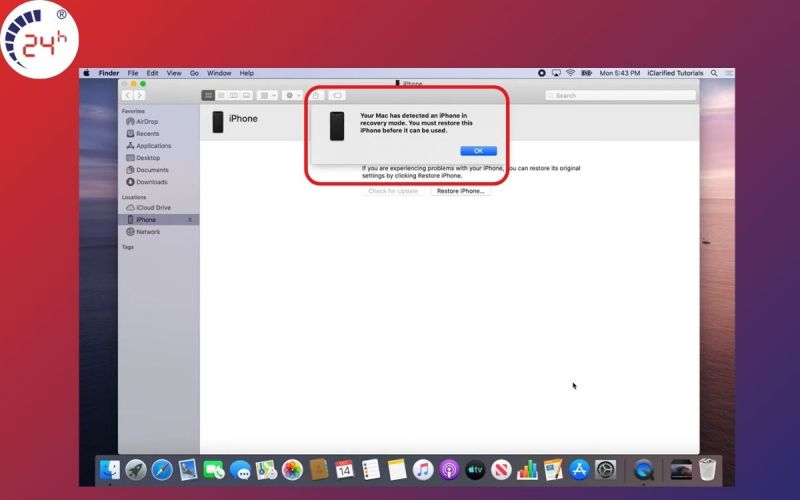
Task: Open Maps from the Dock
Action: point(266,469)
